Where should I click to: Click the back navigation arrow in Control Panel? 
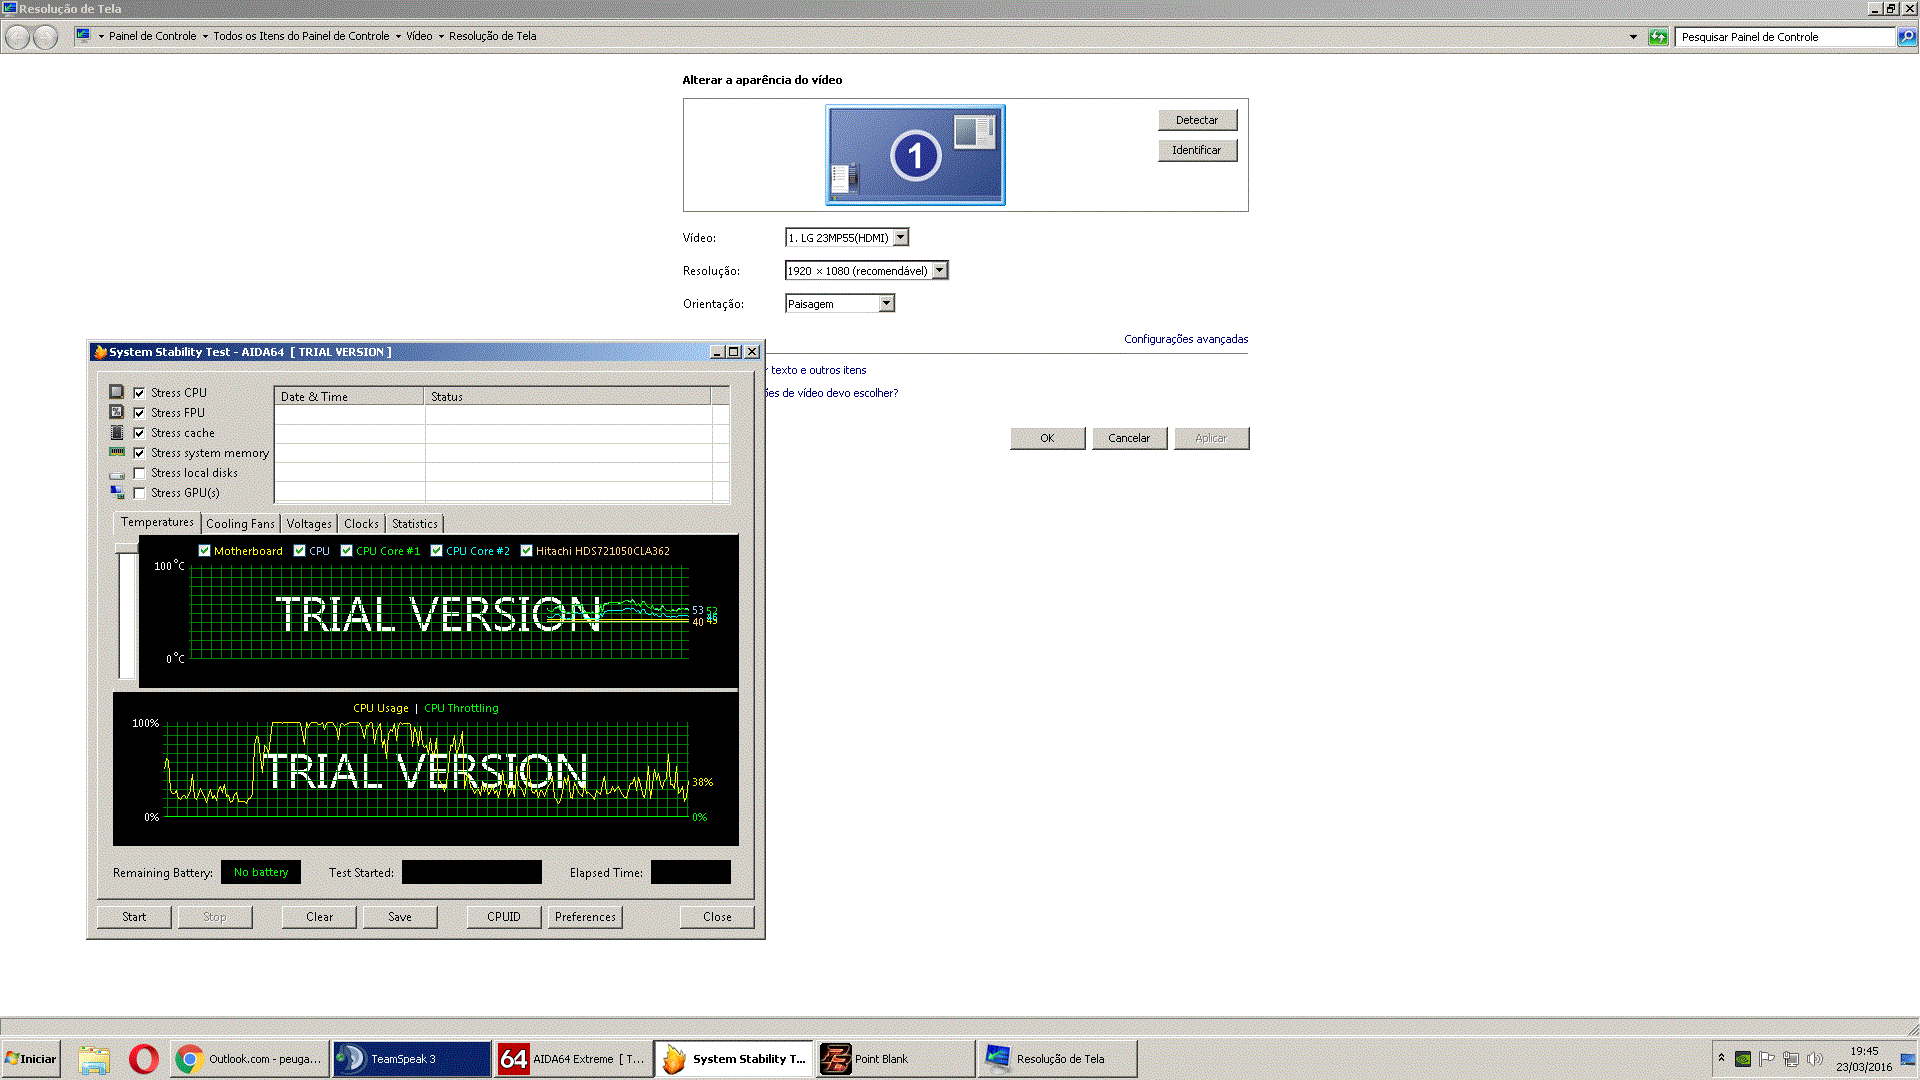point(18,37)
